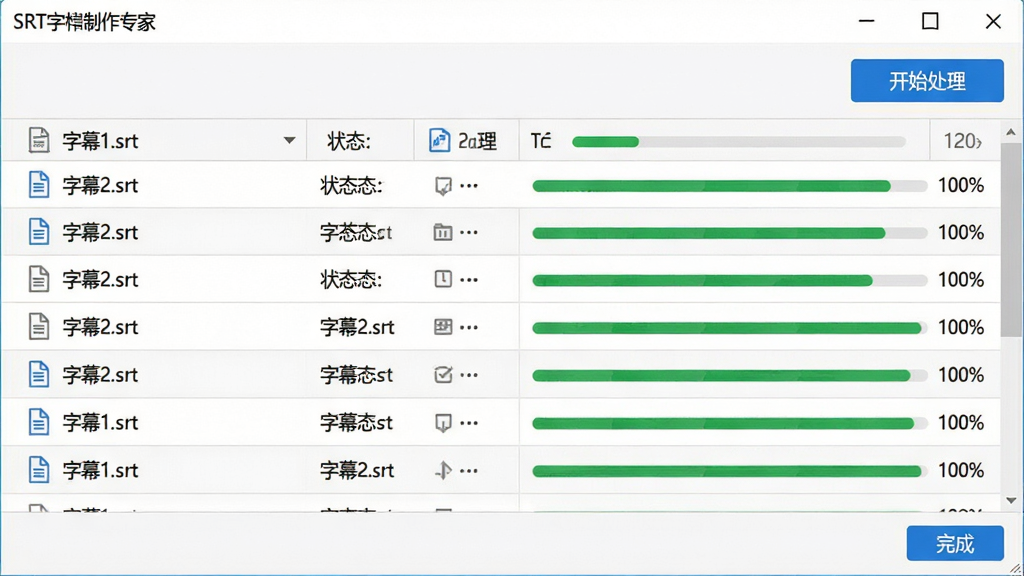Click progress bar in the clock-icon row
This screenshot has height=576, width=1024.
(729, 281)
